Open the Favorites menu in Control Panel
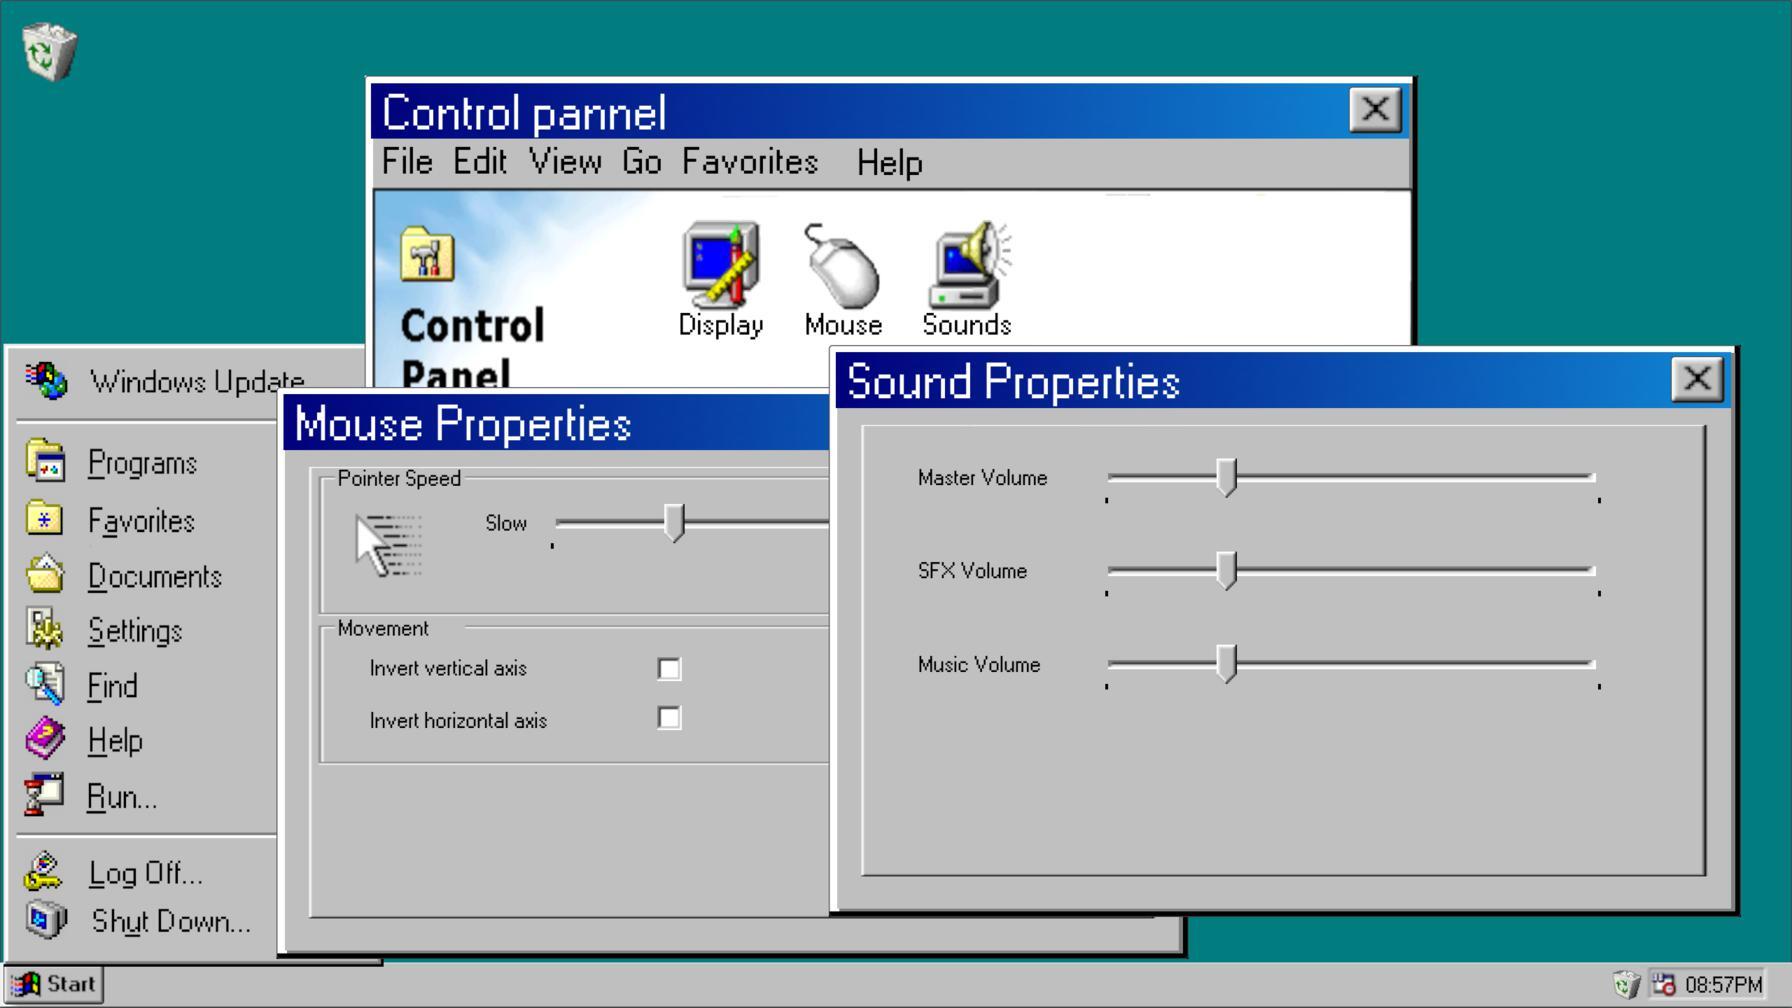Image resolution: width=1792 pixels, height=1008 pixels. pyautogui.click(x=750, y=162)
